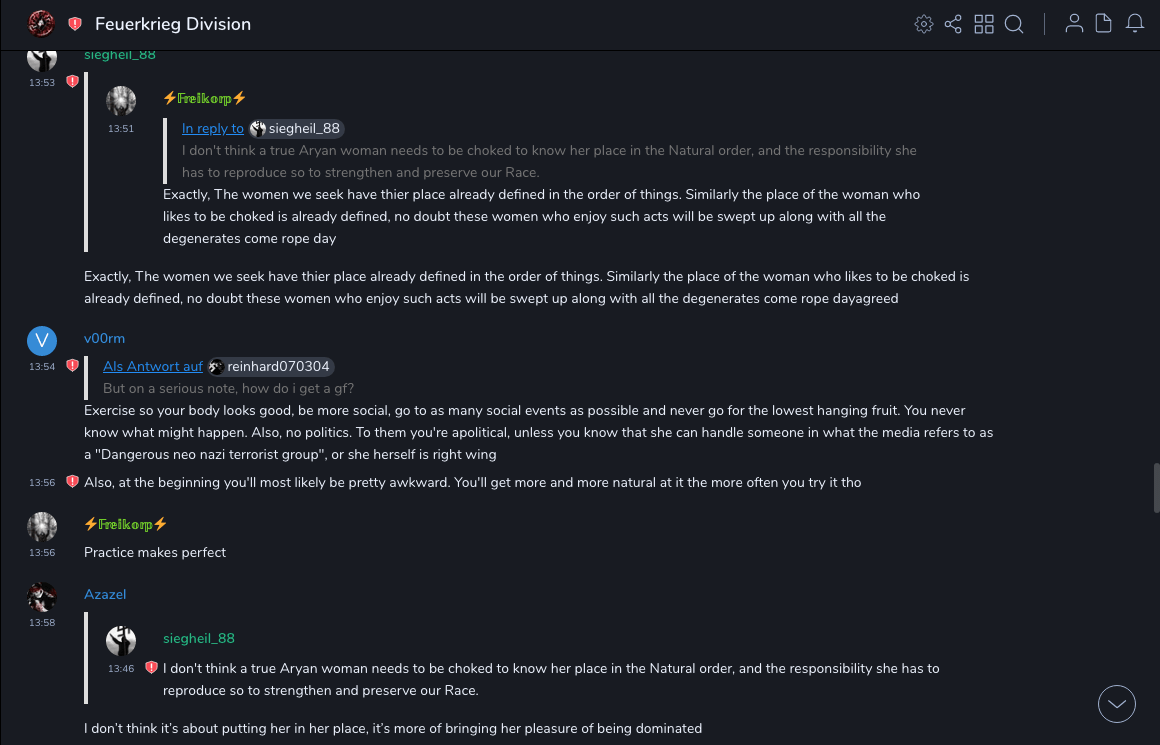Open the settings gear in the header

pos(924,24)
